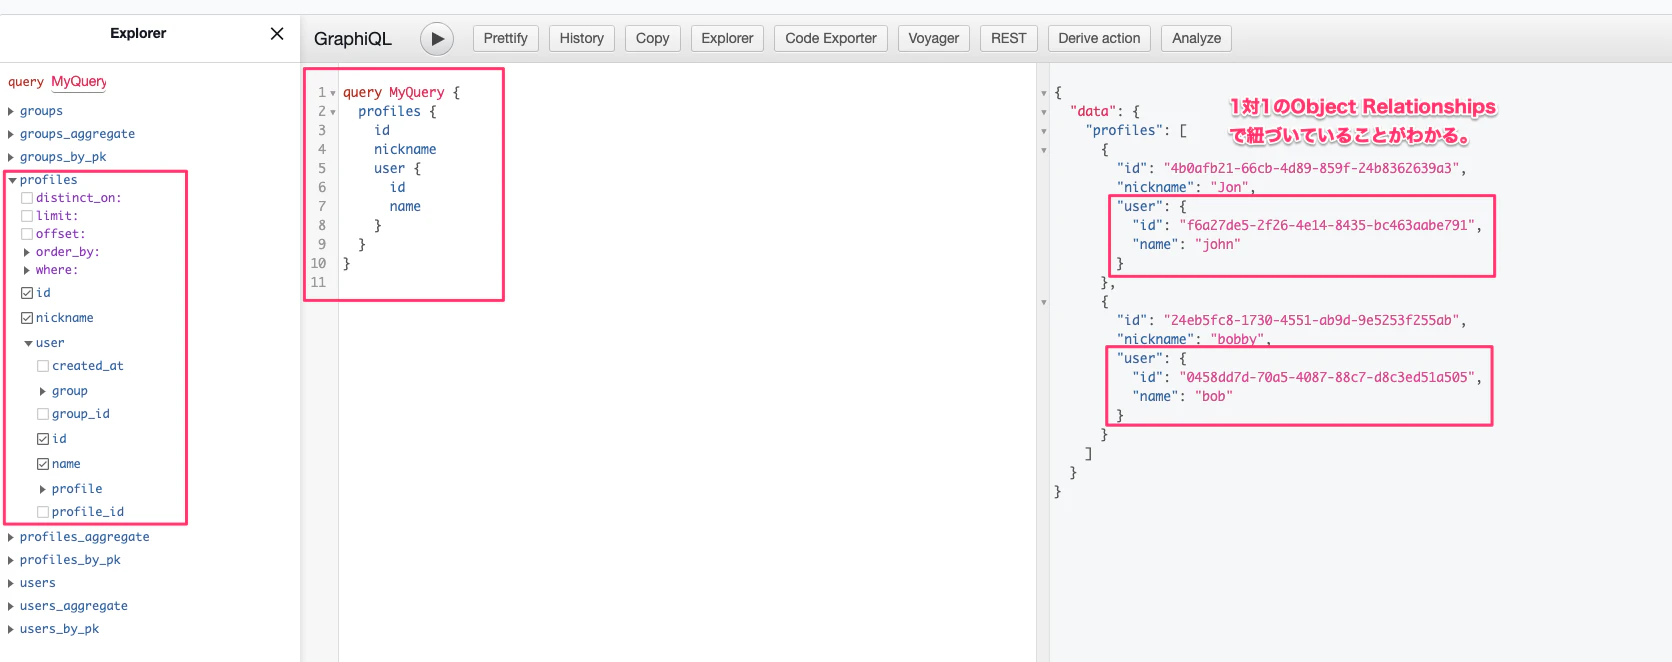Viewport: 1672px width, 662px height.
Task: Expand the groups_by_pk node
Action: (x=11, y=157)
